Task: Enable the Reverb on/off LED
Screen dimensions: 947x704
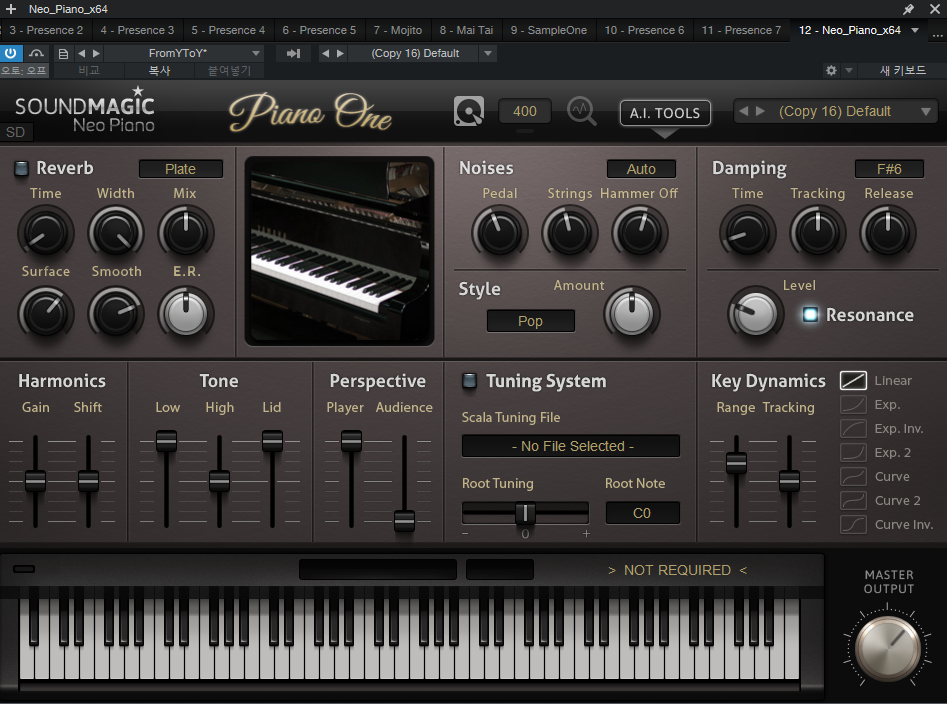Action: pos(21,168)
